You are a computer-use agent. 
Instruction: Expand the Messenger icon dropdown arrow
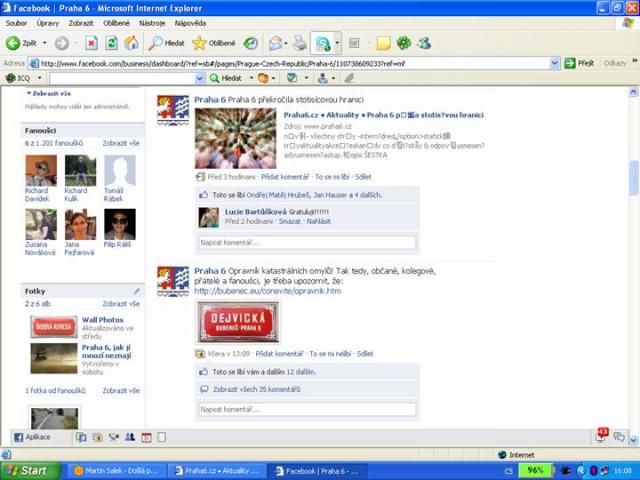337,43
